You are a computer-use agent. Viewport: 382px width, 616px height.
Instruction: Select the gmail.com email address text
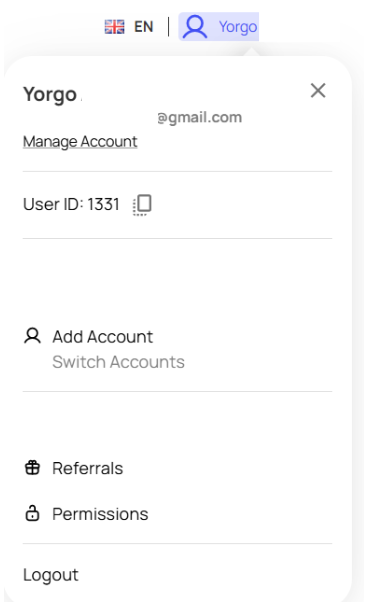click(x=200, y=117)
